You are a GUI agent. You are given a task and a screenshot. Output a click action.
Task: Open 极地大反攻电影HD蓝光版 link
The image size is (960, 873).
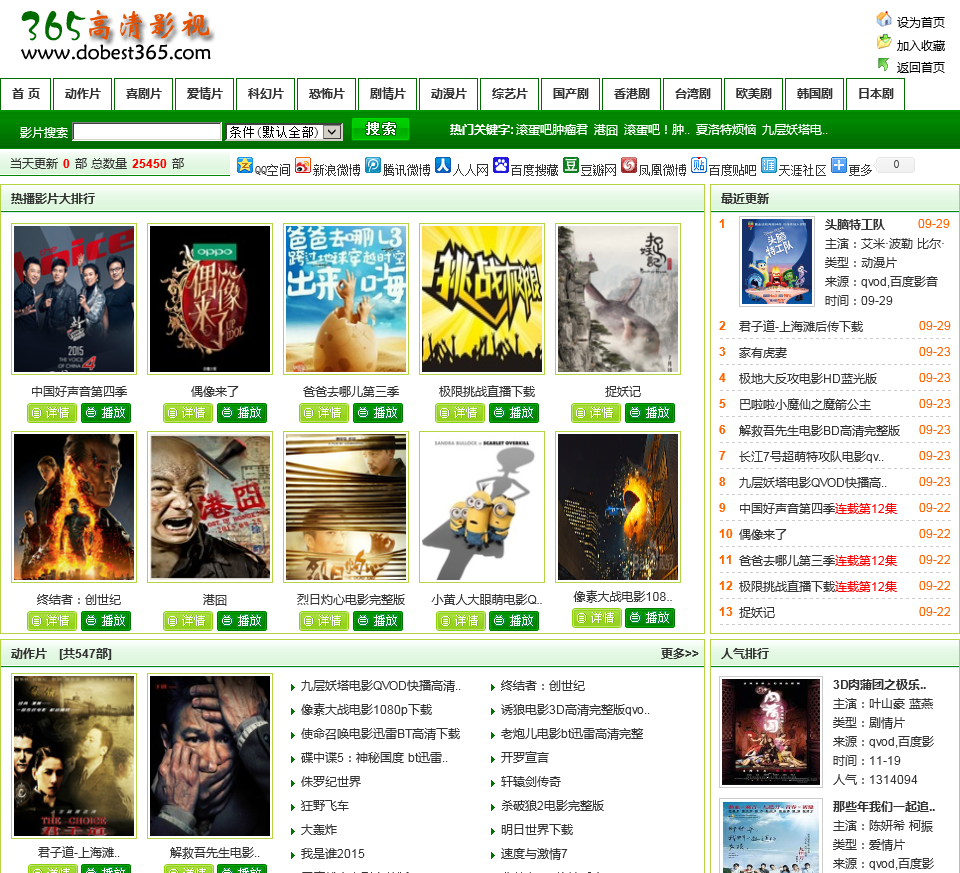click(808, 379)
